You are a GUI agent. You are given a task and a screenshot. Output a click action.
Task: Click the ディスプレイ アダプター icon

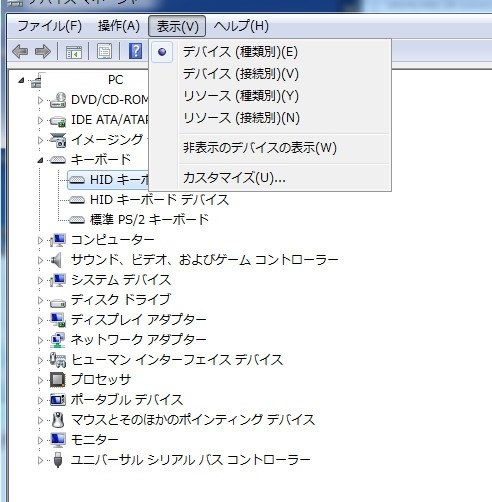[58, 320]
